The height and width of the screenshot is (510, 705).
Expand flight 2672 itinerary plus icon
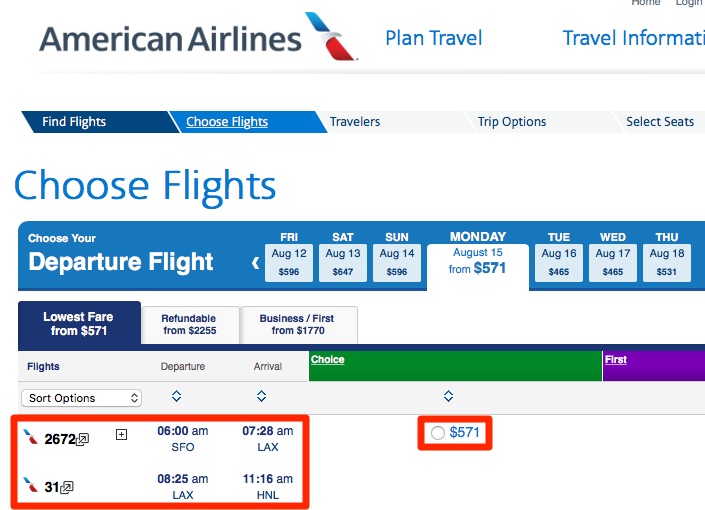click(121, 434)
